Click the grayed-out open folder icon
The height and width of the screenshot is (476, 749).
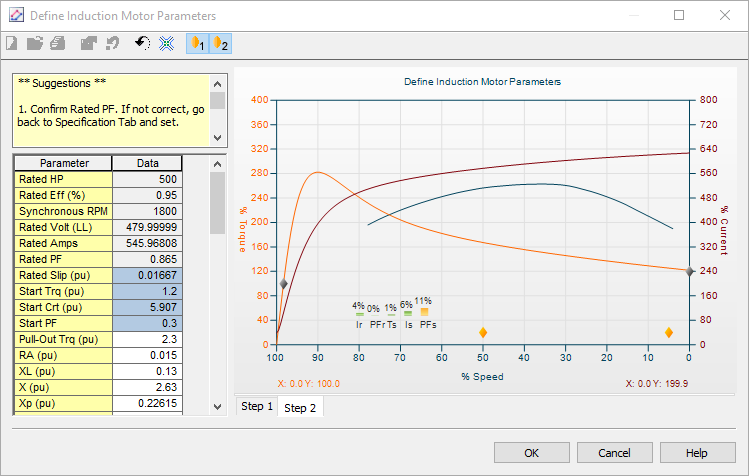click(35, 44)
